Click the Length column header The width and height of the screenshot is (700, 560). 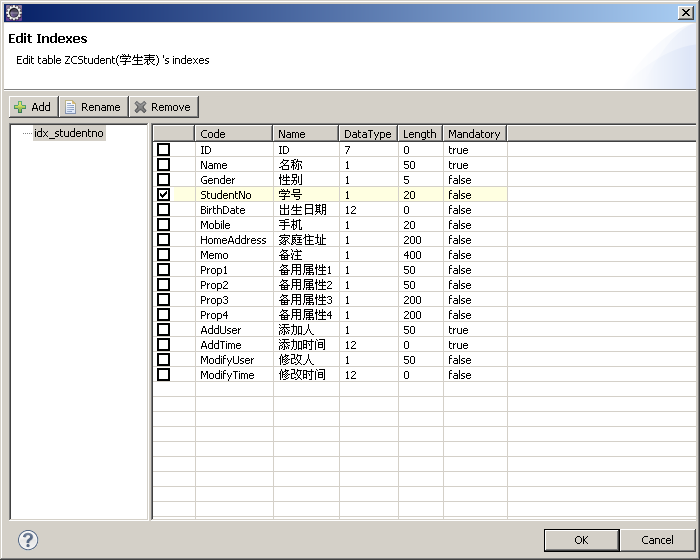[x=419, y=133]
